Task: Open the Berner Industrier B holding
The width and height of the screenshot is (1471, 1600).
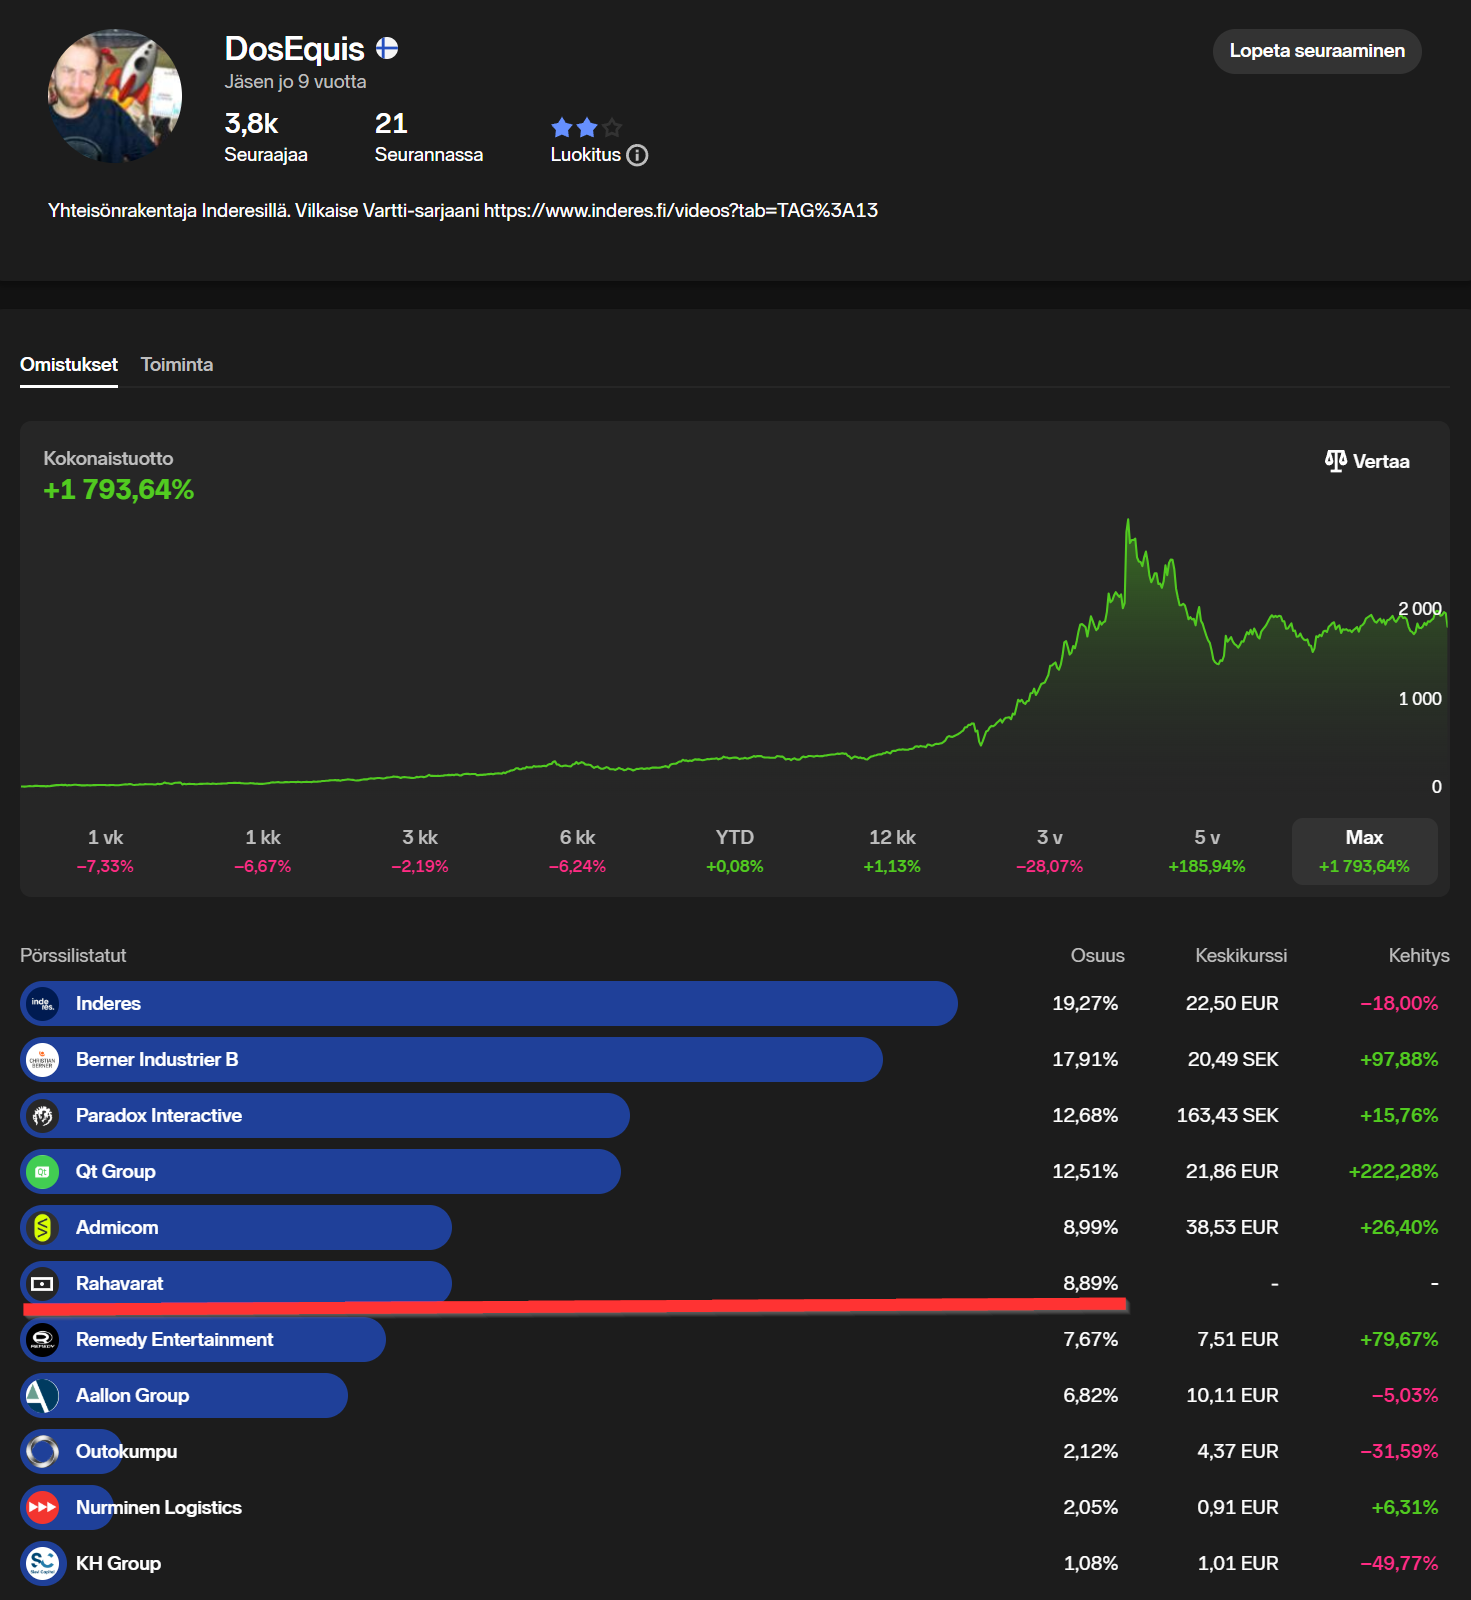Action: (x=157, y=1059)
